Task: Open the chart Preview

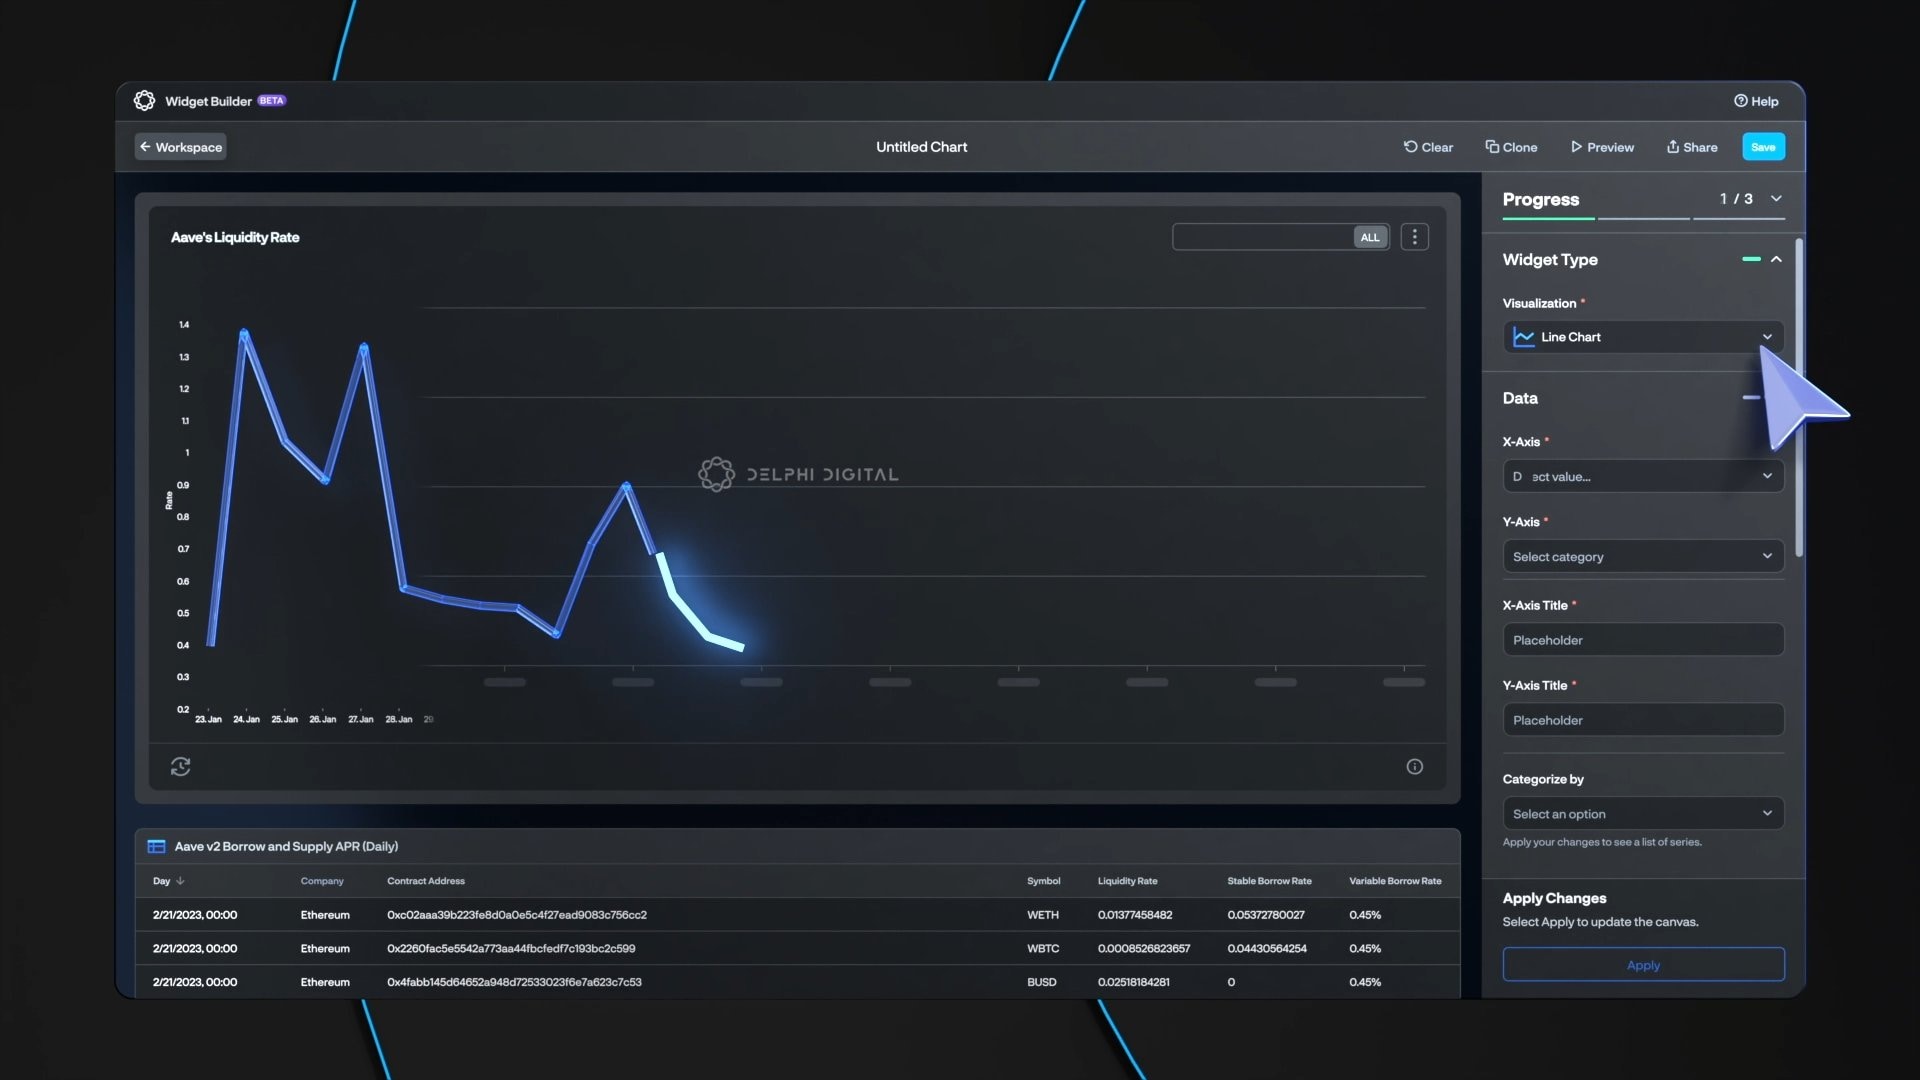Action: 1602,147
